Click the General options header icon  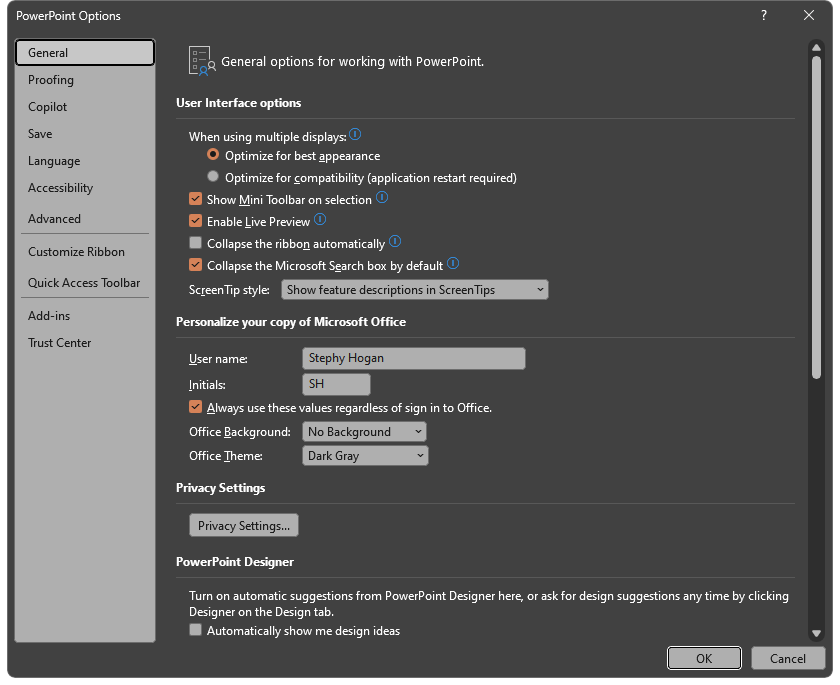[199, 59]
